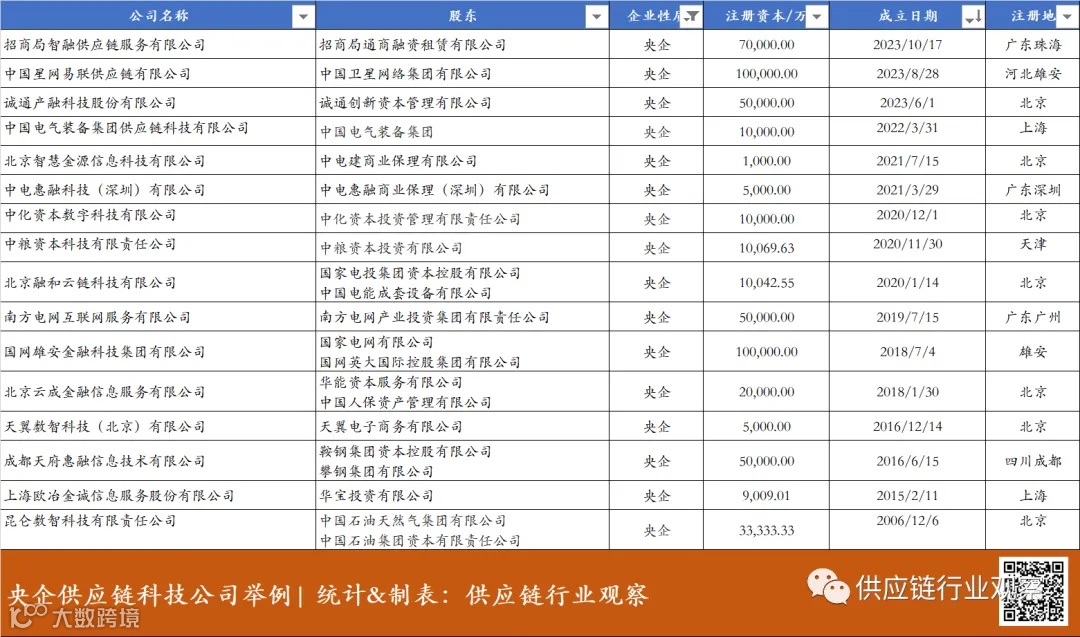
Task: Select cell 北京云成金融信息服务有限公司
Action: pos(158,392)
